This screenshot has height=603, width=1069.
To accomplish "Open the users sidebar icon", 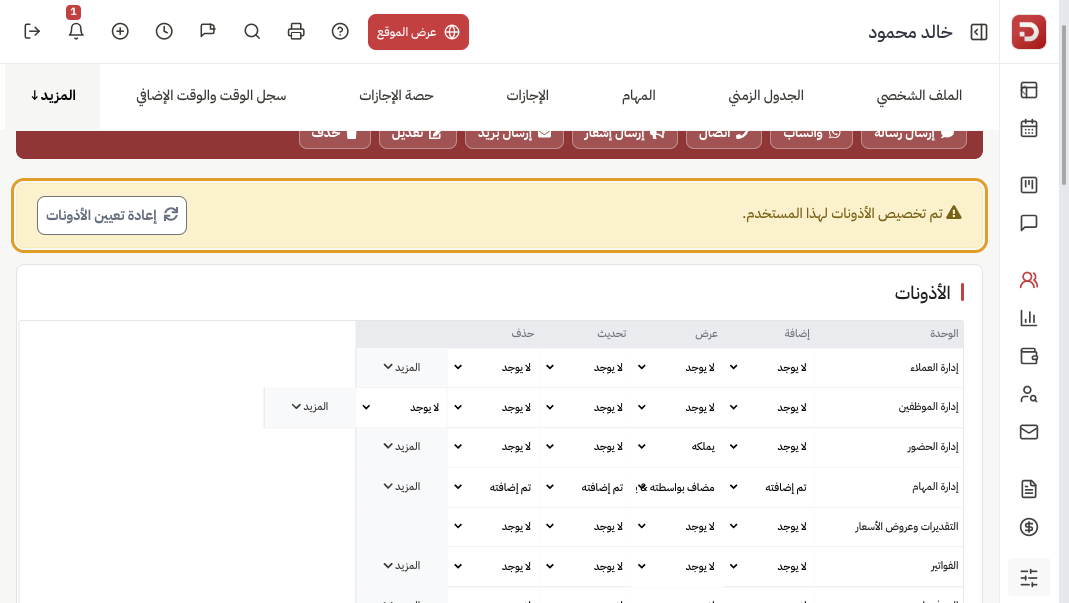I will [x=1029, y=280].
